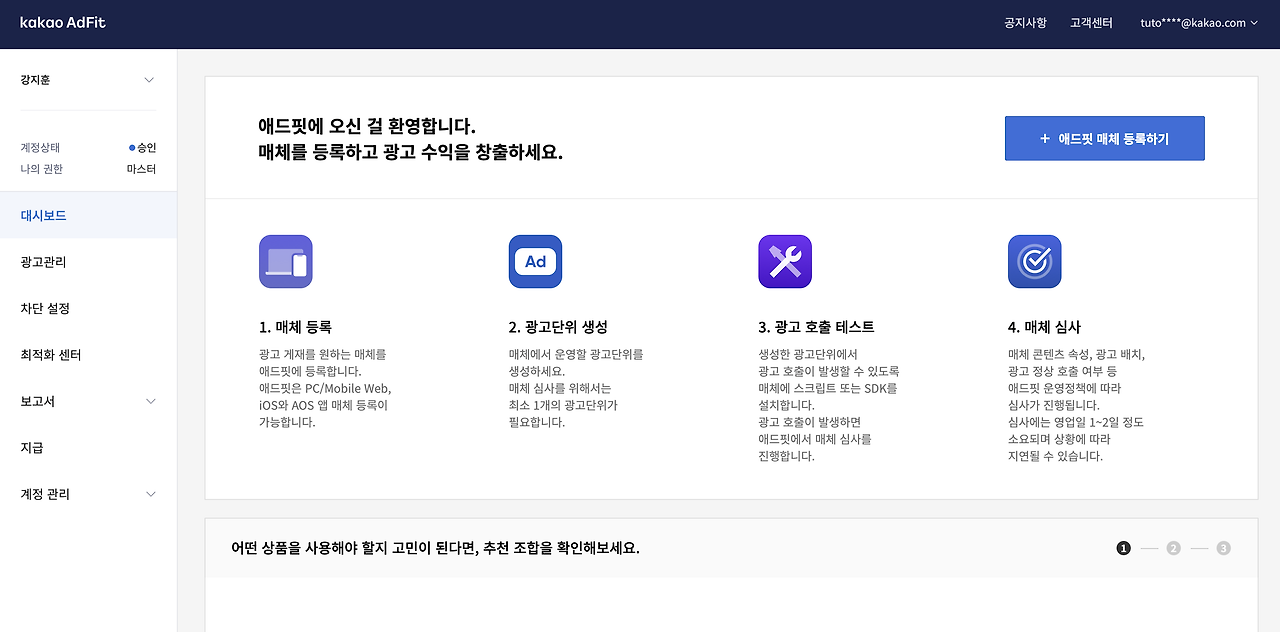Image resolution: width=1280 pixels, height=632 pixels.
Task: Go to recommendation slide step 2
Action: click(x=1173, y=548)
